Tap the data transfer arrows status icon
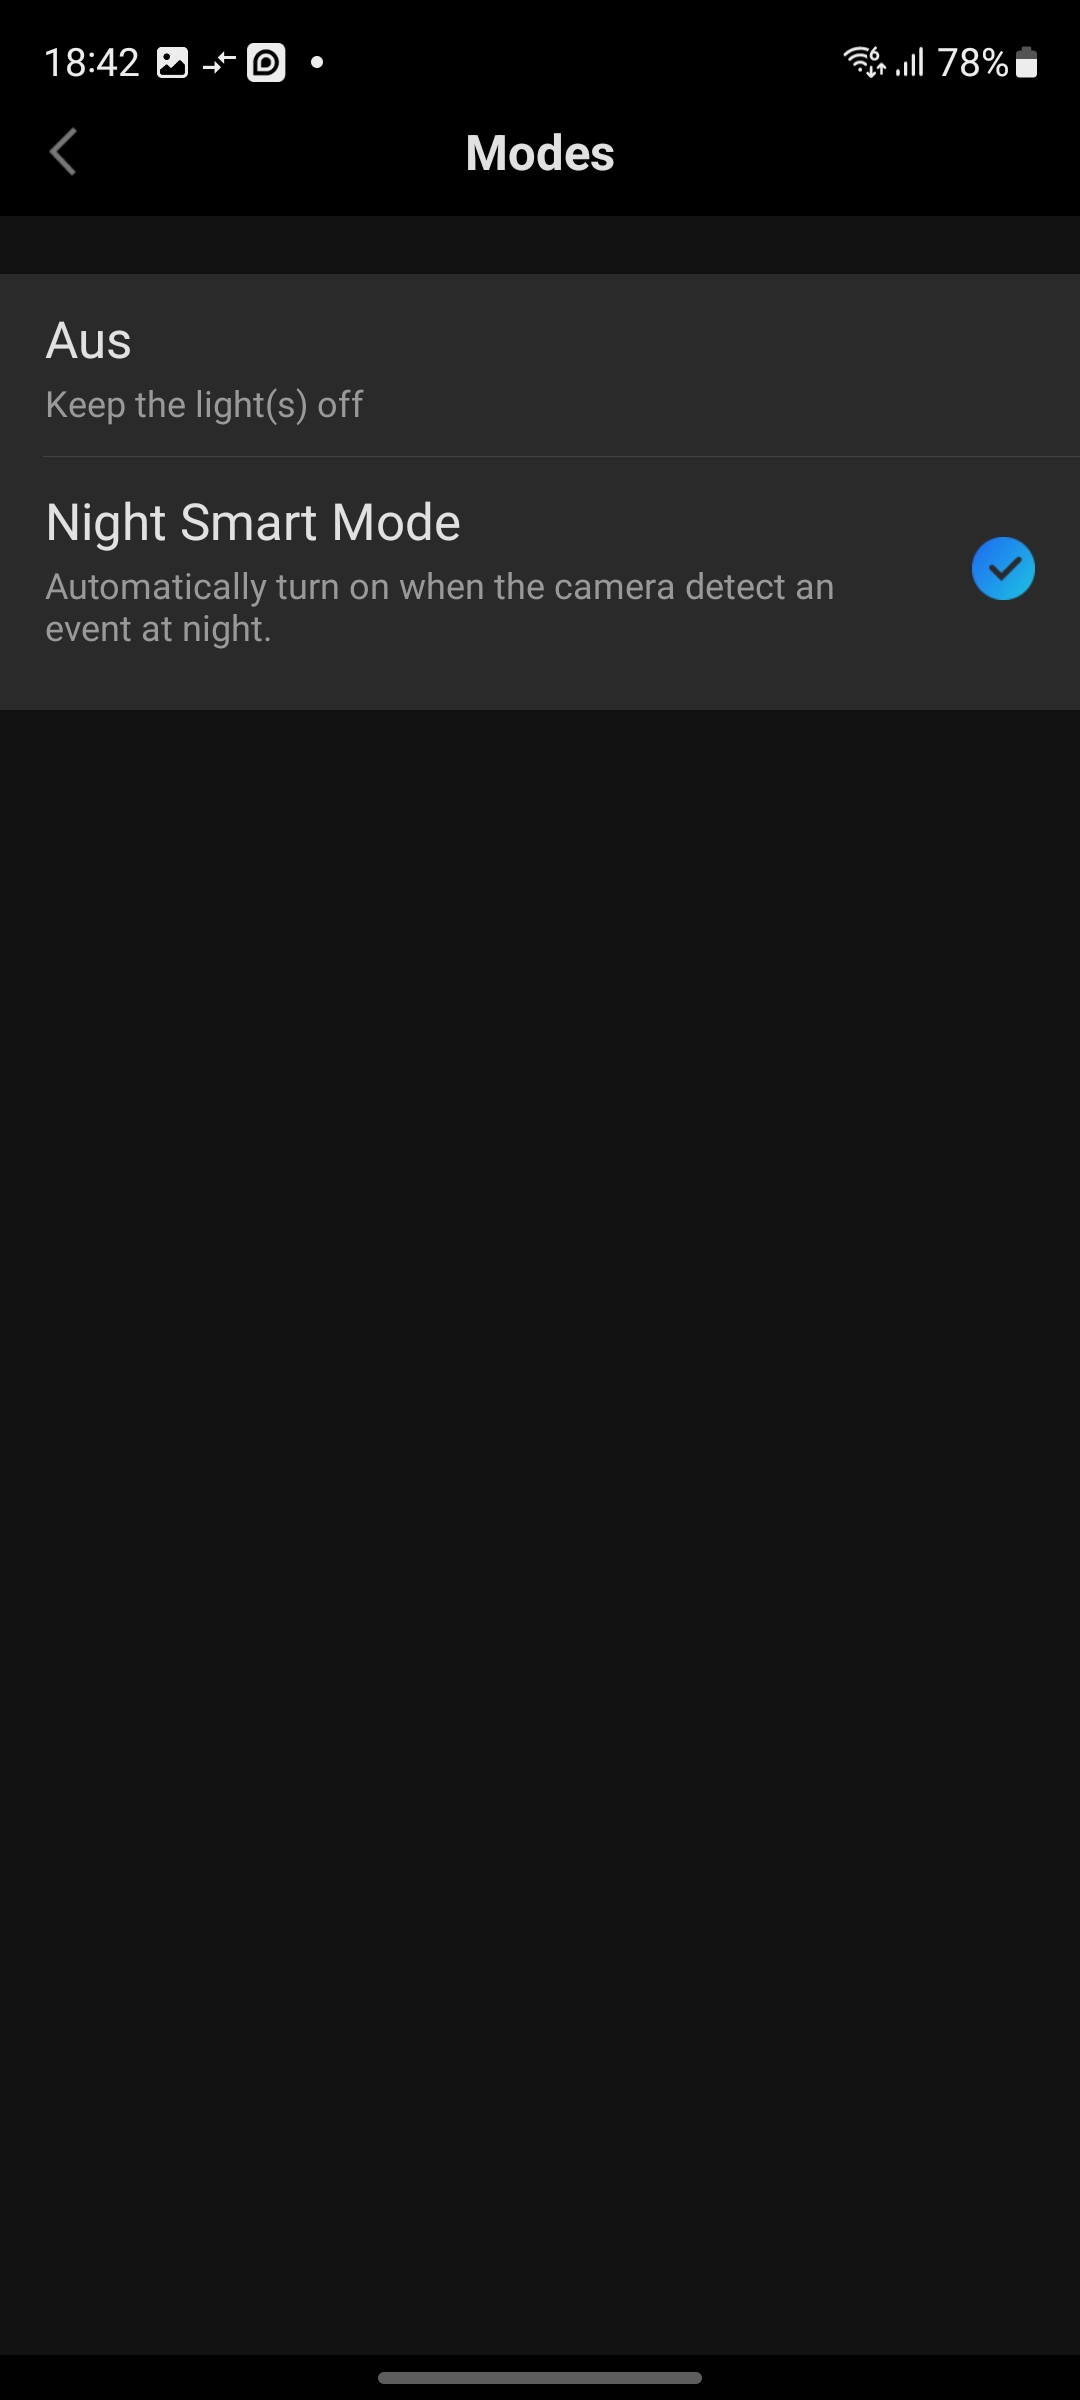This screenshot has height=2400, width=1080. coord(218,63)
